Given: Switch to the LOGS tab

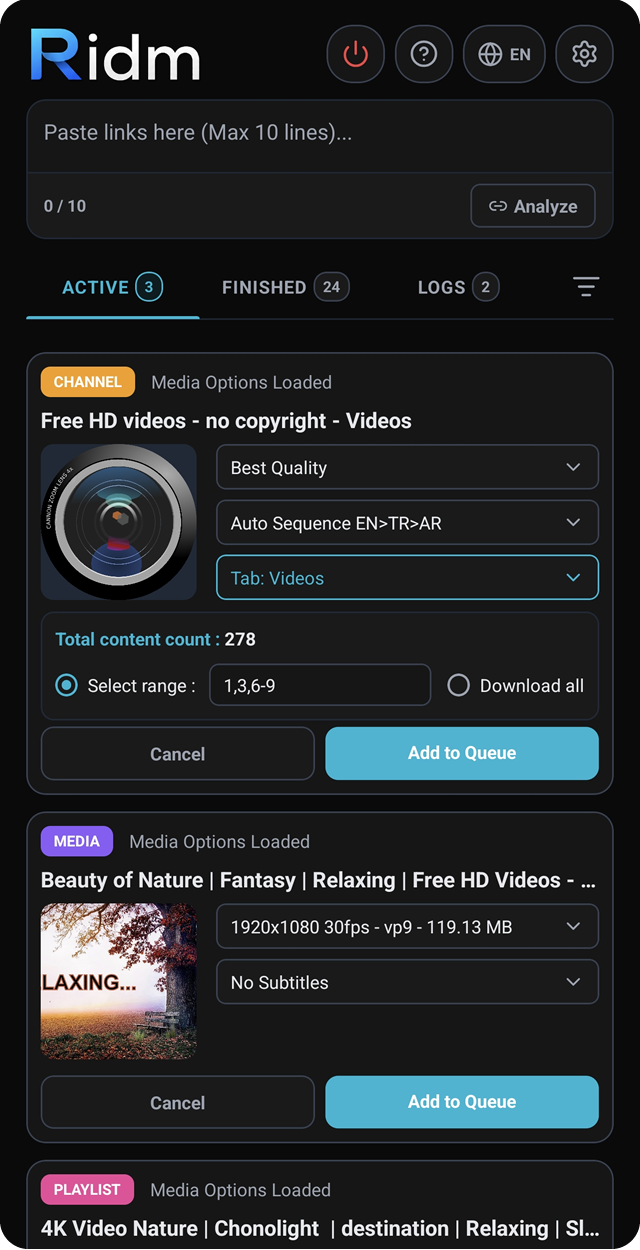Looking at the screenshot, I should (x=458, y=288).
